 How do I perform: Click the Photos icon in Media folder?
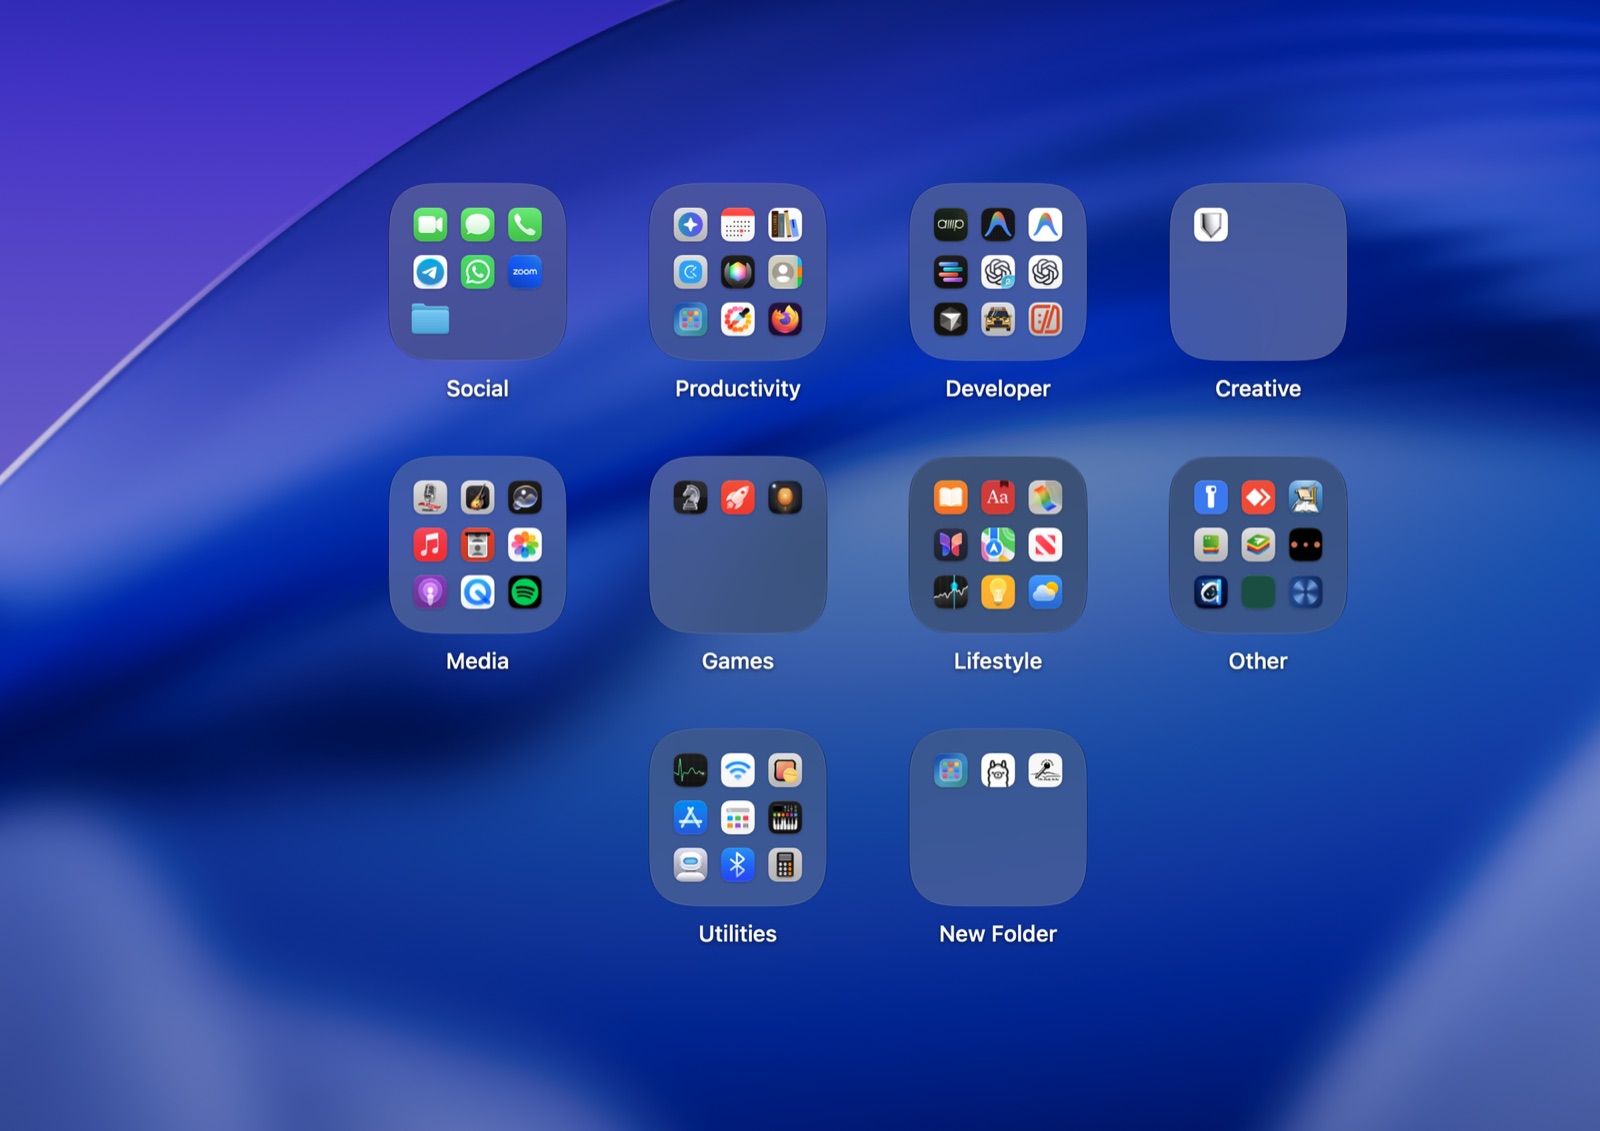click(525, 545)
